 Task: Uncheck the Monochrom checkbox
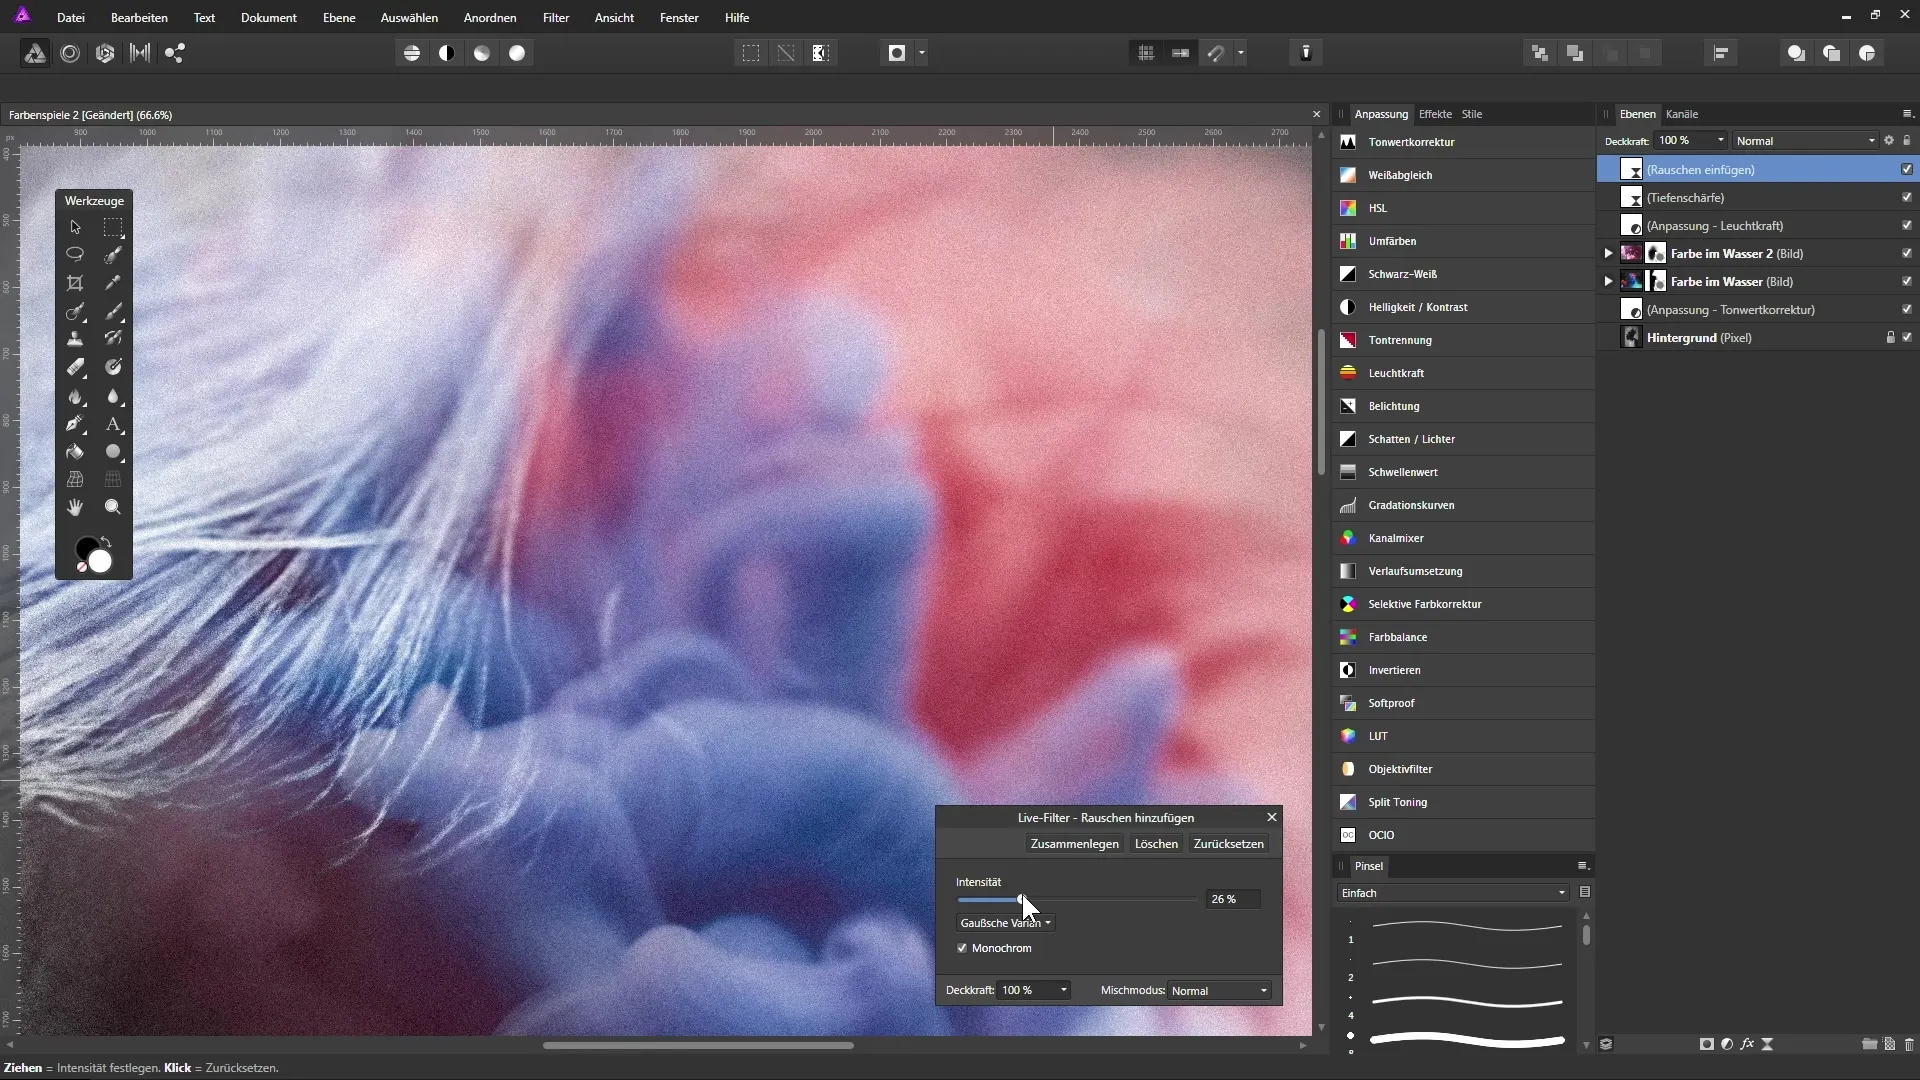962,948
